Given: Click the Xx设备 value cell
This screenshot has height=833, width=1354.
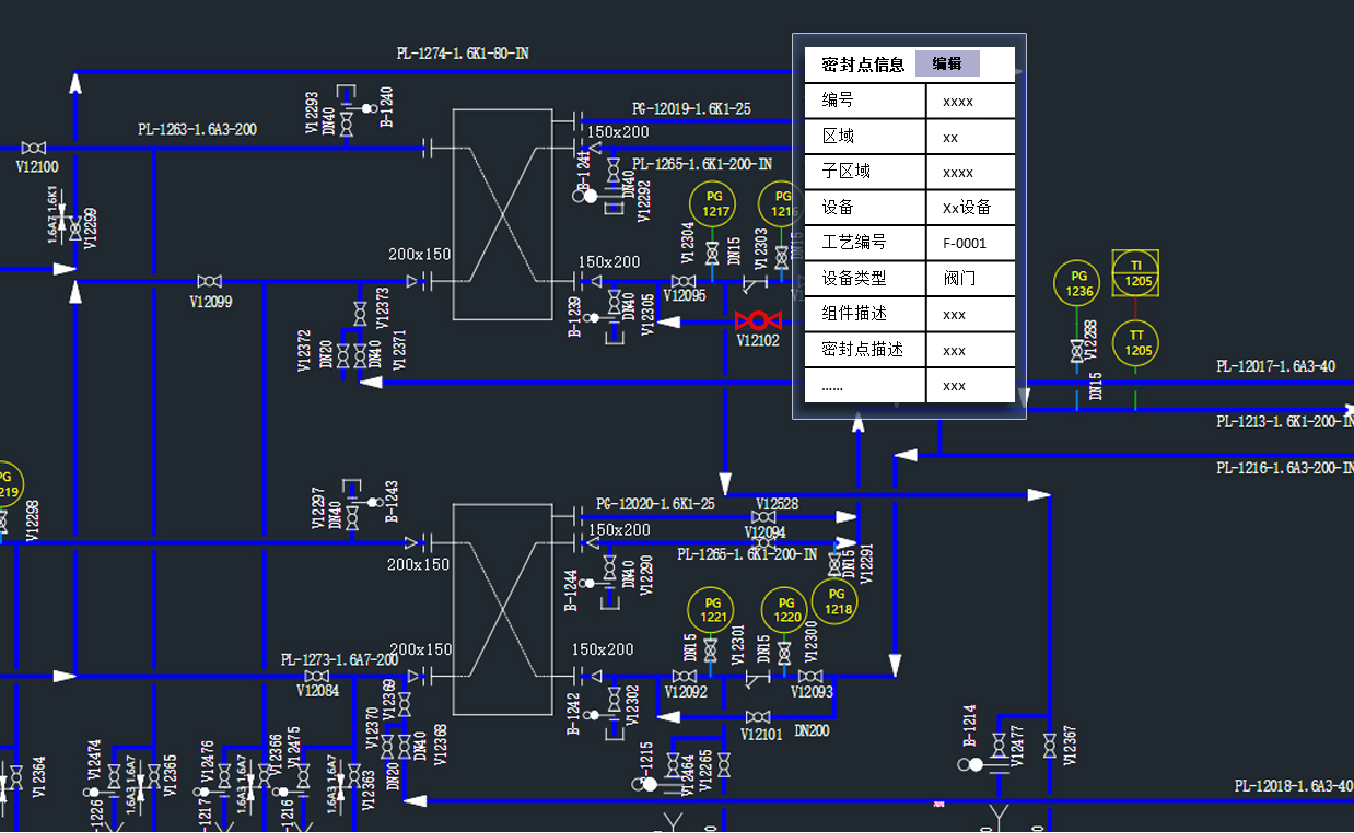Looking at the screenshot, I should click(970, 207).
